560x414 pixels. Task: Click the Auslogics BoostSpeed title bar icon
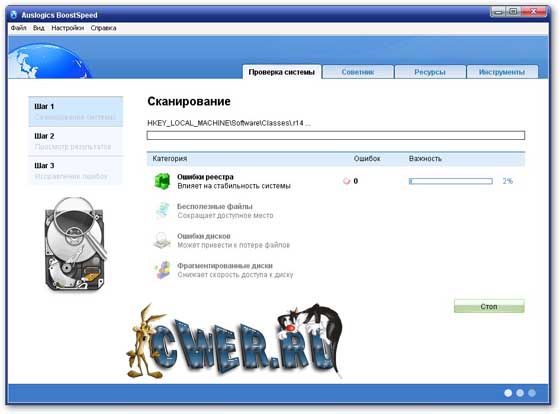pyautogui.click(x=14, y=15)
